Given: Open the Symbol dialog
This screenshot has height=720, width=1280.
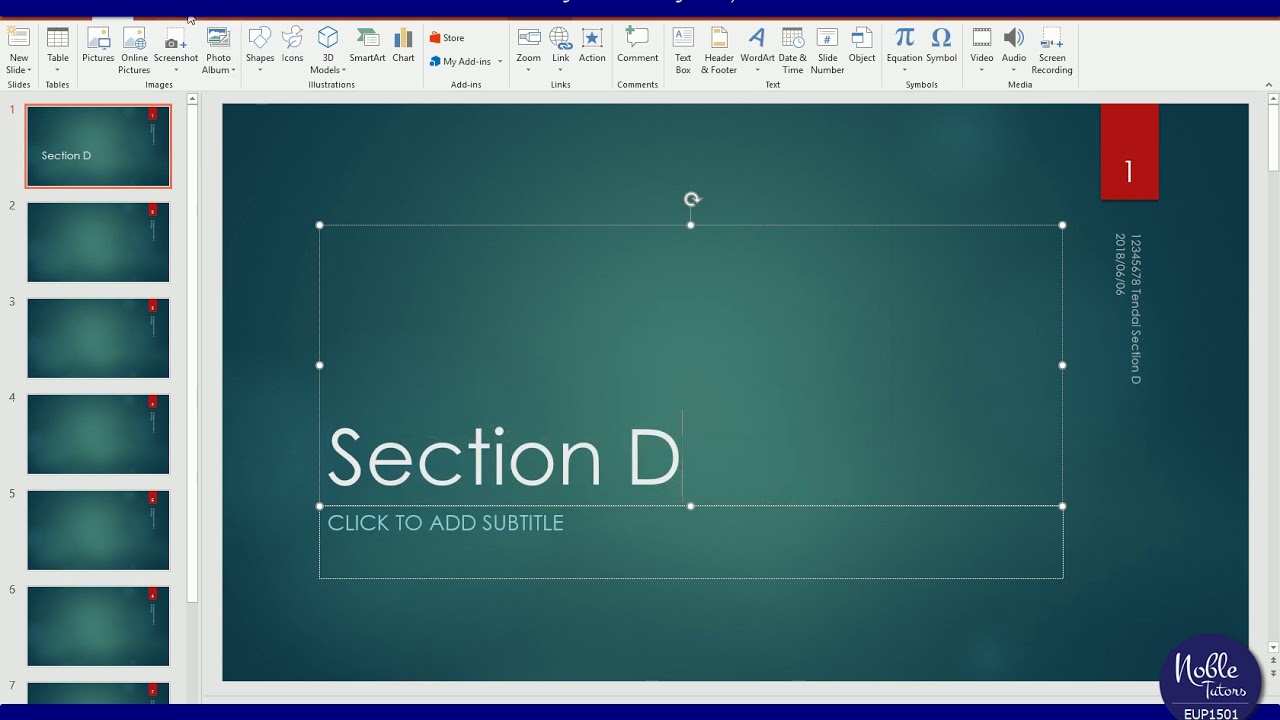Looking at the screenshot, I should click(941, 45).
